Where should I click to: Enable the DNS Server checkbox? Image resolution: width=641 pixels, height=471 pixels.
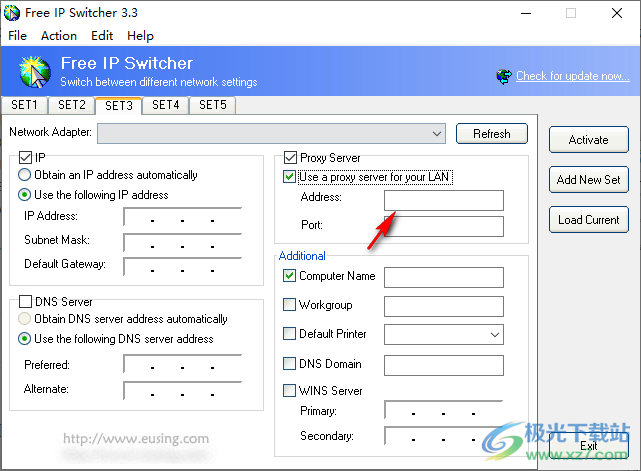25,302
